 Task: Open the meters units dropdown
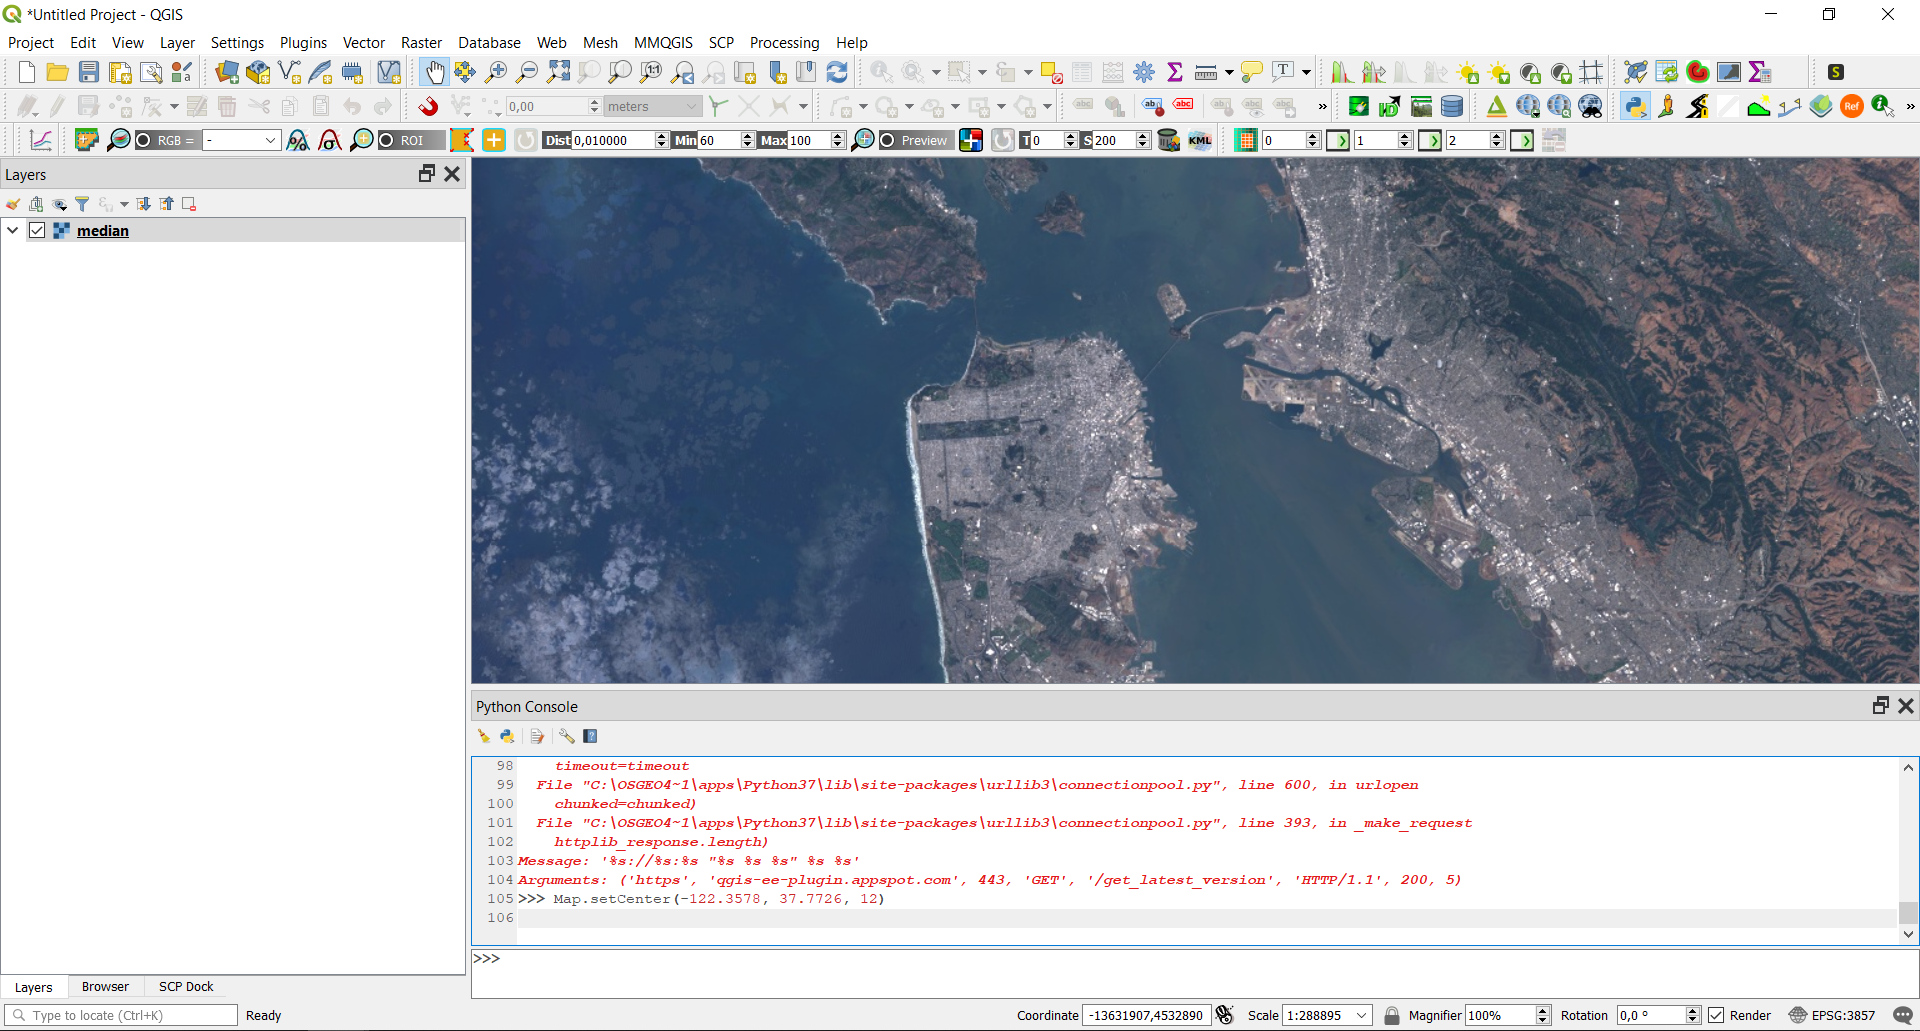pos(652,106)
